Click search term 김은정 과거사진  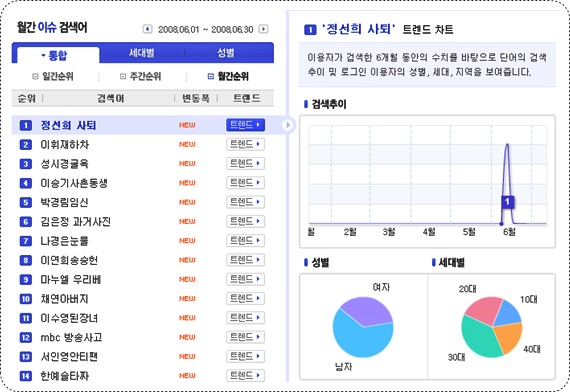[76, 222]
